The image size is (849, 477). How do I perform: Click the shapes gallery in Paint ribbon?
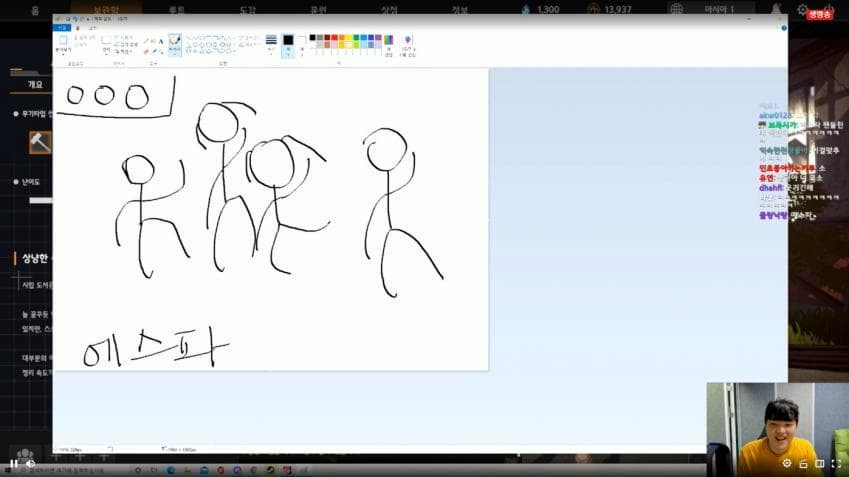[211, 44]
